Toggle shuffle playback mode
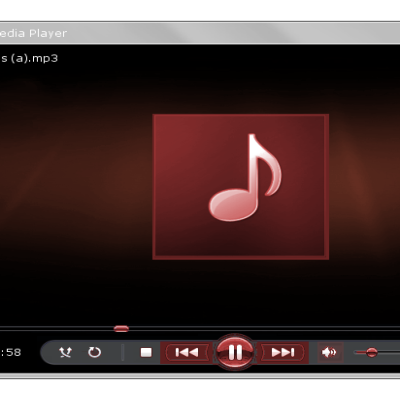The image size is (400, 400). (65, 352)
